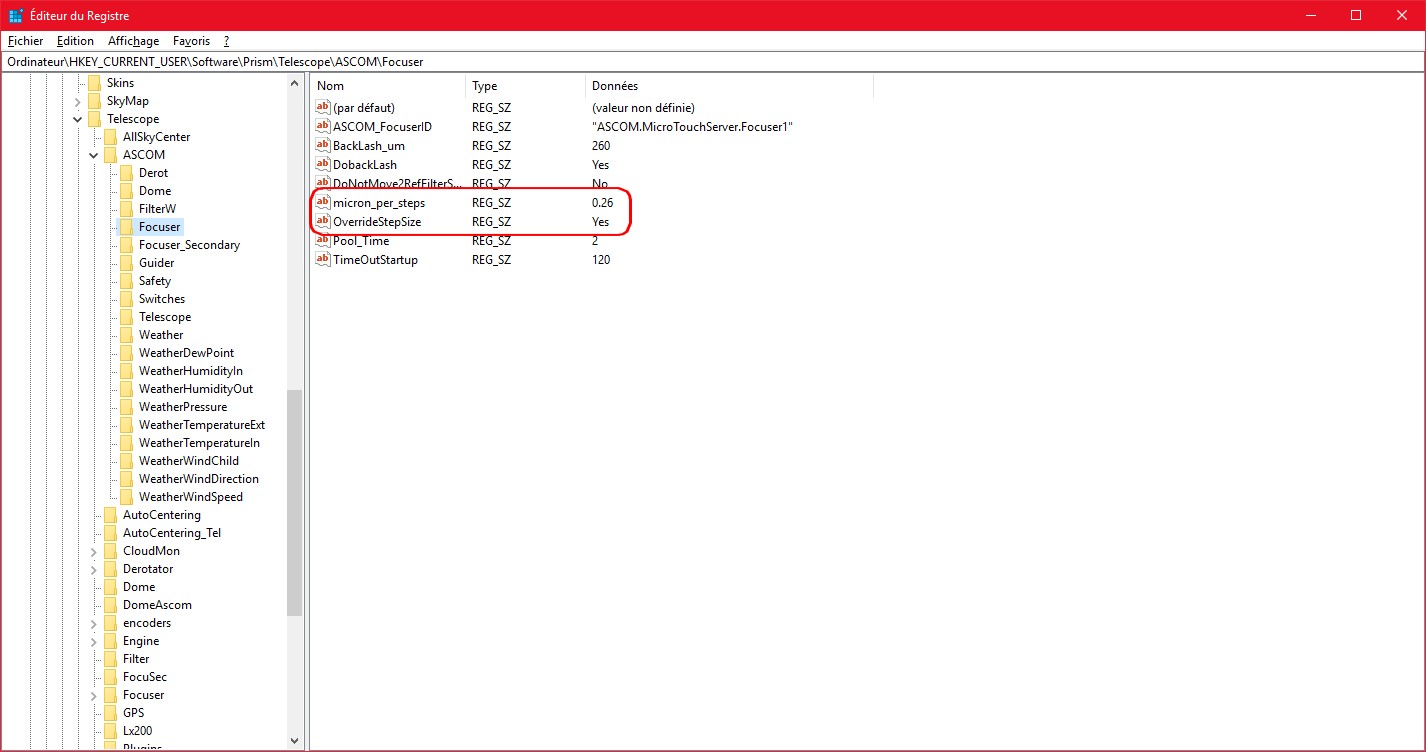Click the Focuser_Secondary folder icon
The width and height of the screenshot is (1426, 752).
[126, 245]
